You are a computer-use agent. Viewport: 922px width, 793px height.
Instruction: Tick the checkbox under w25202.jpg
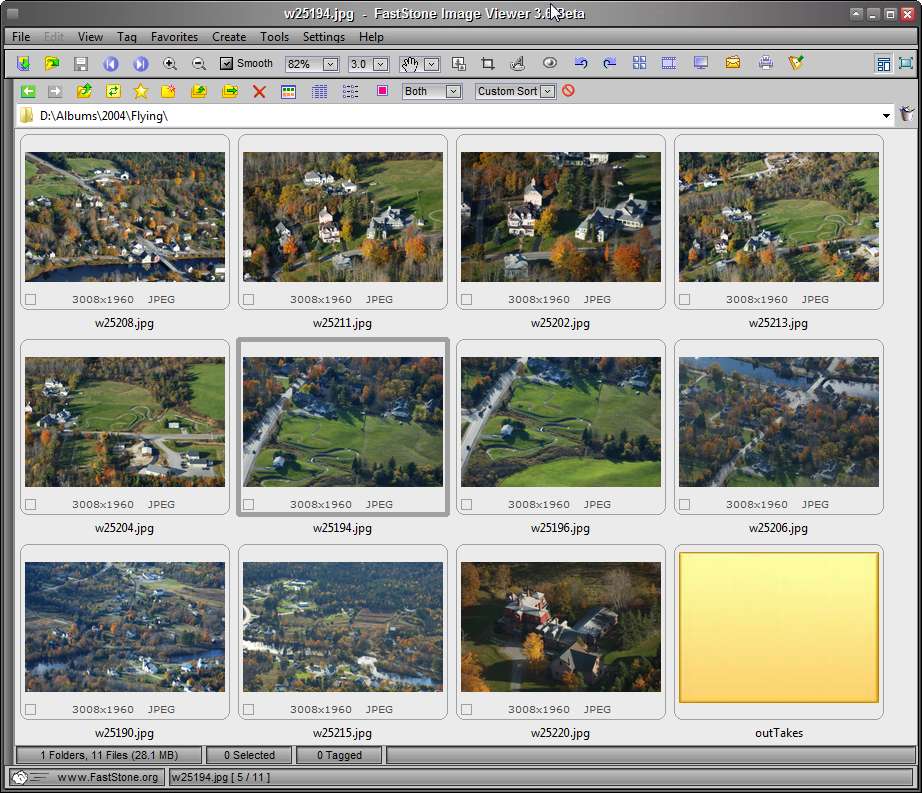(466, 300)
